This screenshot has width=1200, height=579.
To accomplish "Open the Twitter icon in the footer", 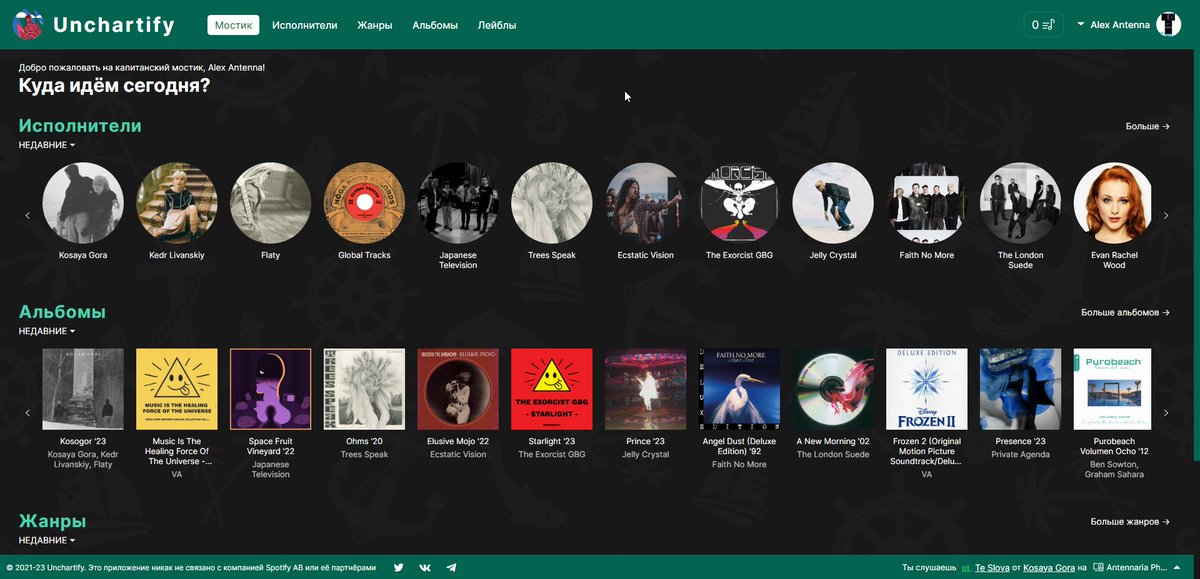I will [398, 568].
